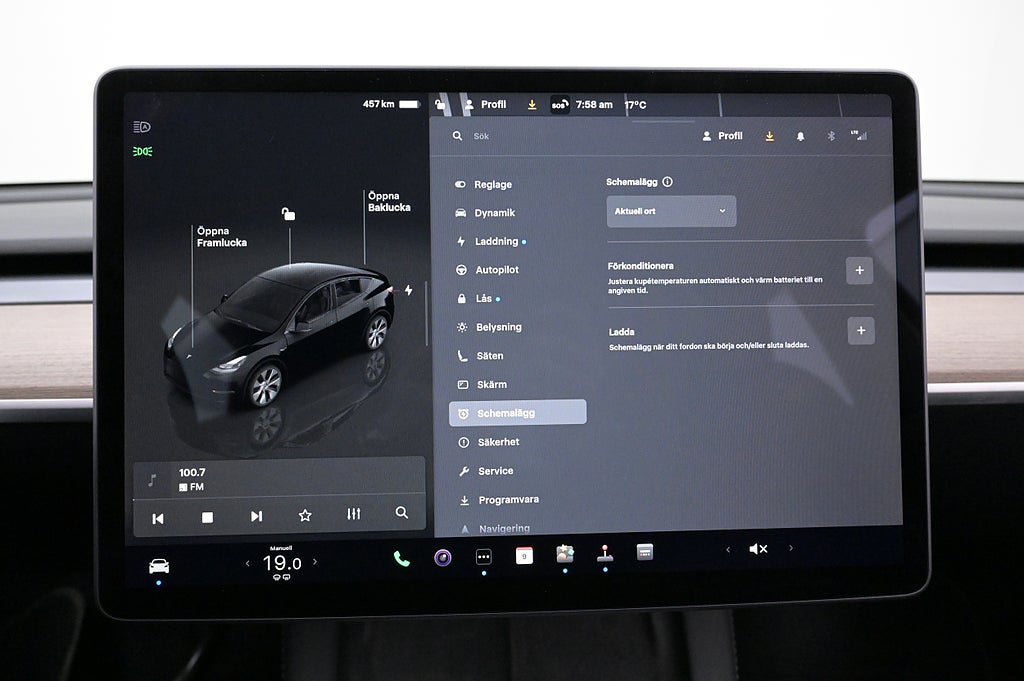Screen dimensions: 1024x681
Task: Select Autopilot in the settings menu
Action: click(496, 270)
